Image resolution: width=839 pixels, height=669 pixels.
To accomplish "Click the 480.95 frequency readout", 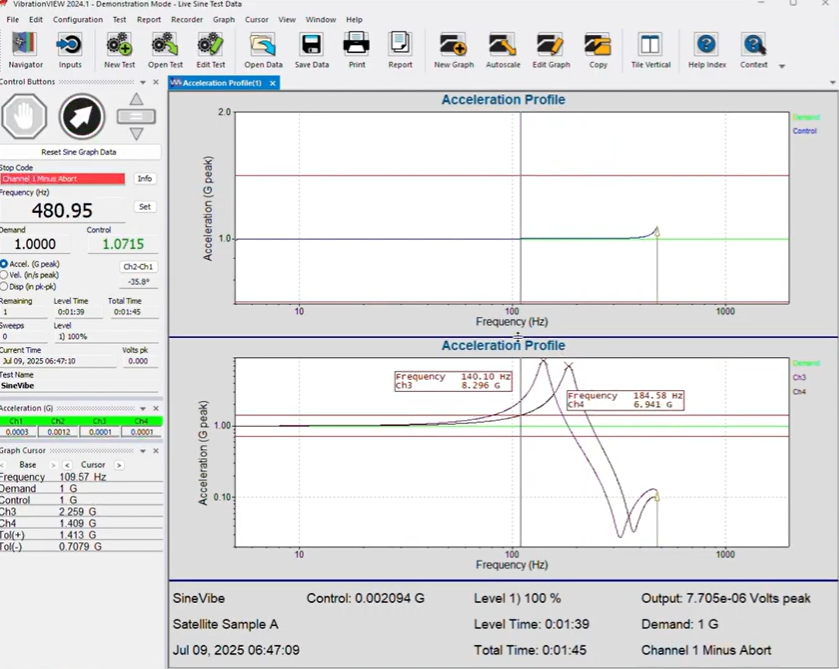I will [62, 210].
